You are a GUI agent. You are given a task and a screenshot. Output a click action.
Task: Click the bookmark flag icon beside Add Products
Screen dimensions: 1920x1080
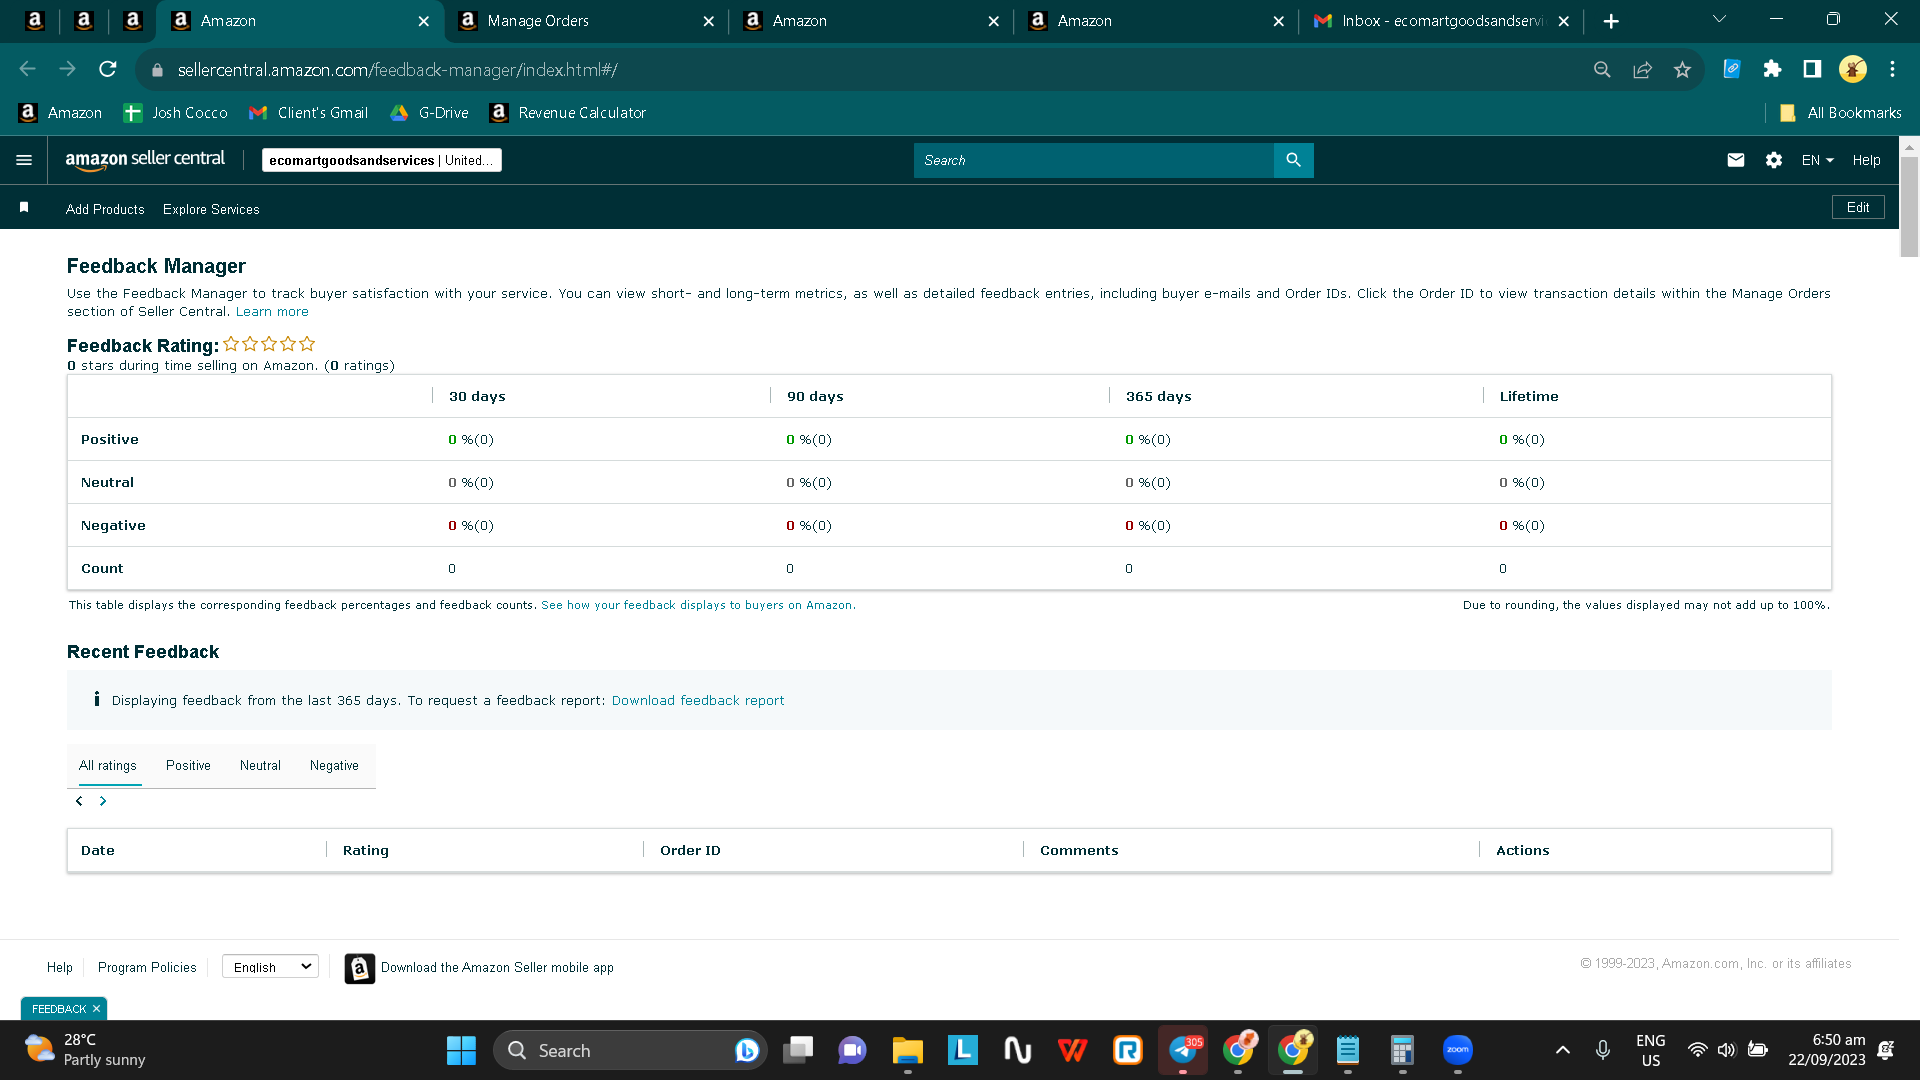coord(24,207)
